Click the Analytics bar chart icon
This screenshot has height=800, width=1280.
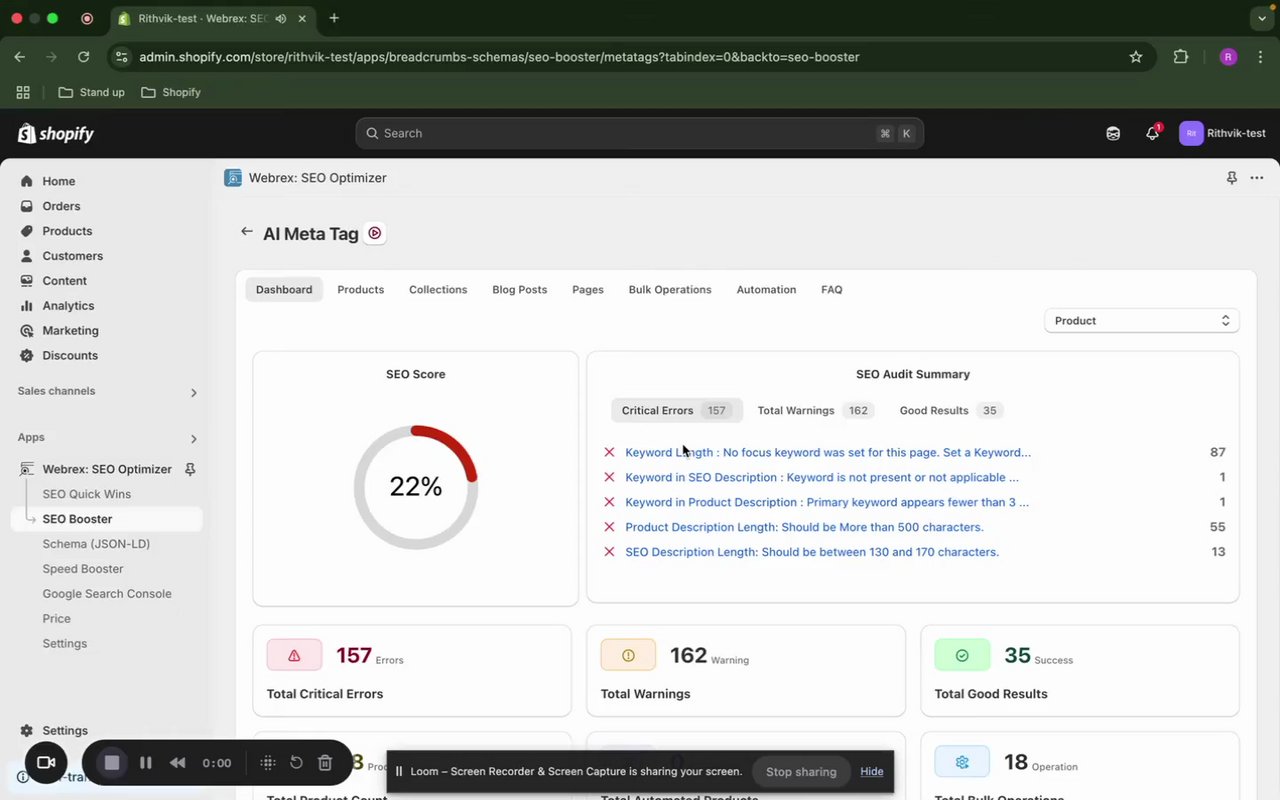27,306
